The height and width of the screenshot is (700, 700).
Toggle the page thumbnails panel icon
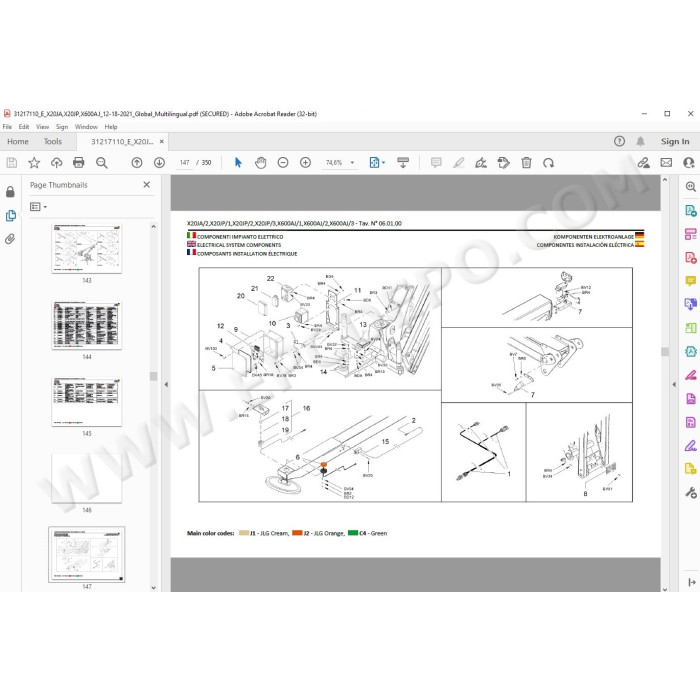(x=10, y=216)
